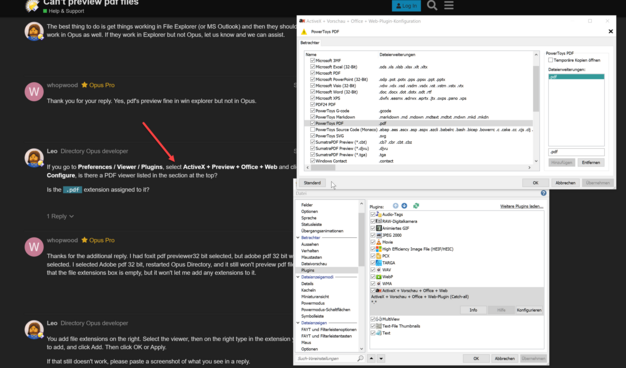Click the Audio-Tags plugin icon
Image resolution: width=626 pixels, height=368 pixels.
click(379, 214)
